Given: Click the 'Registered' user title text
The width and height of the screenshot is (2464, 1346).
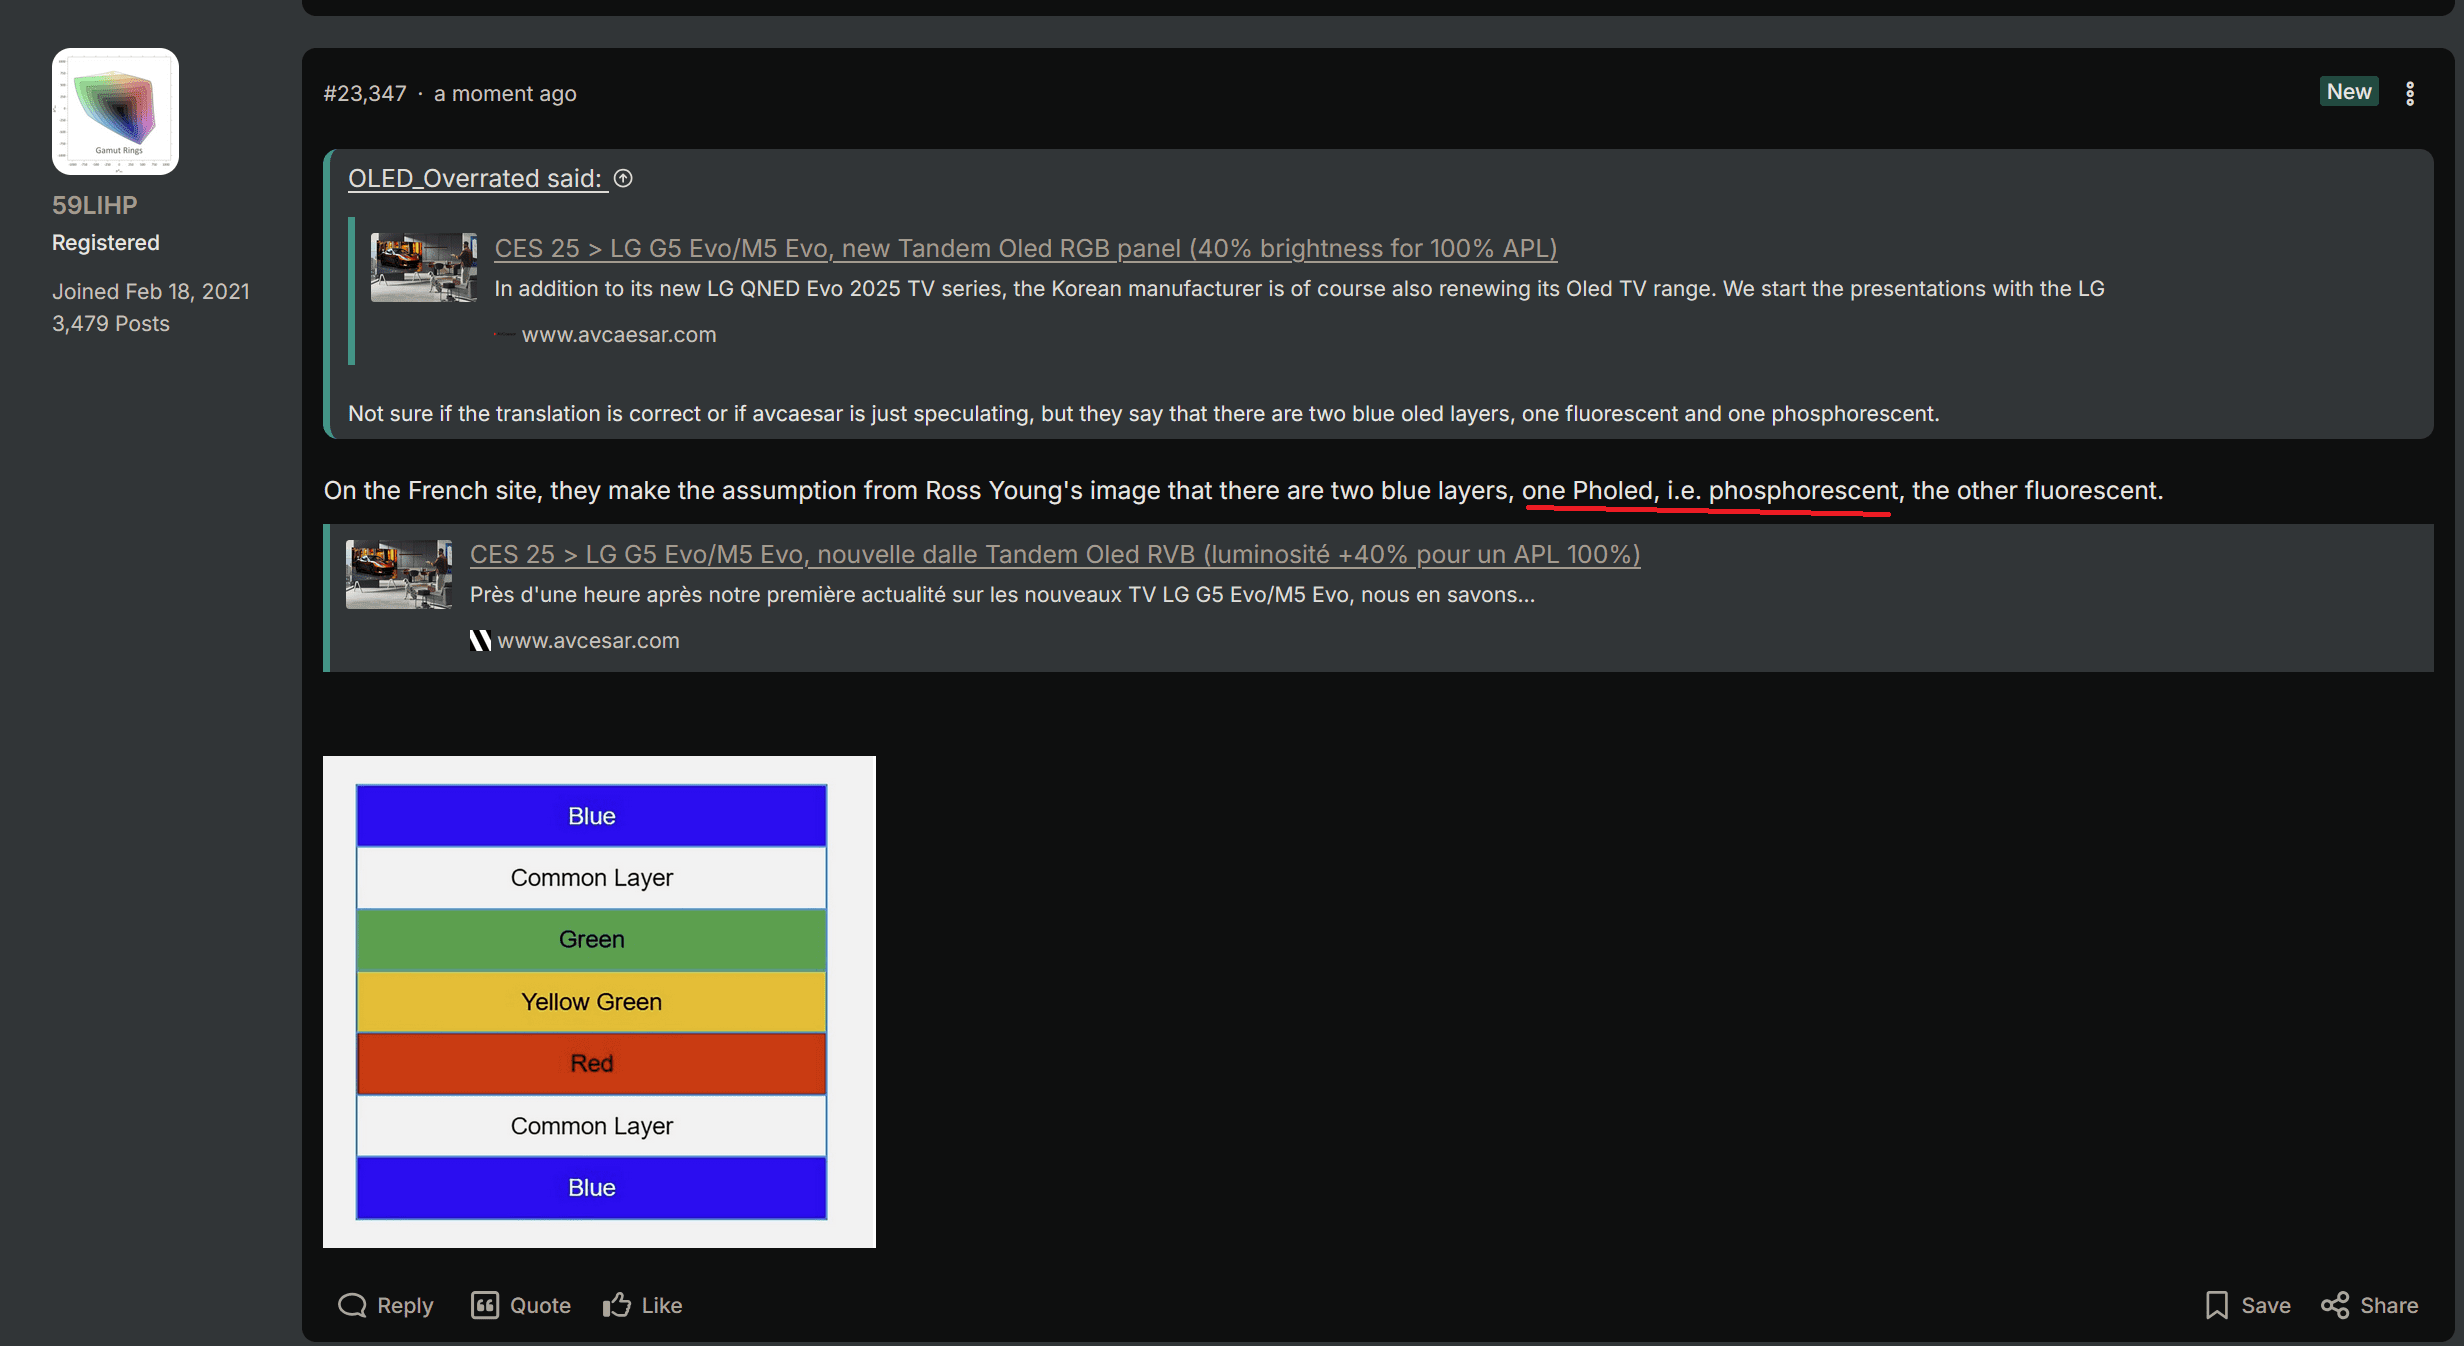Looking at the screenshot, I should click(x=106, y=243).
